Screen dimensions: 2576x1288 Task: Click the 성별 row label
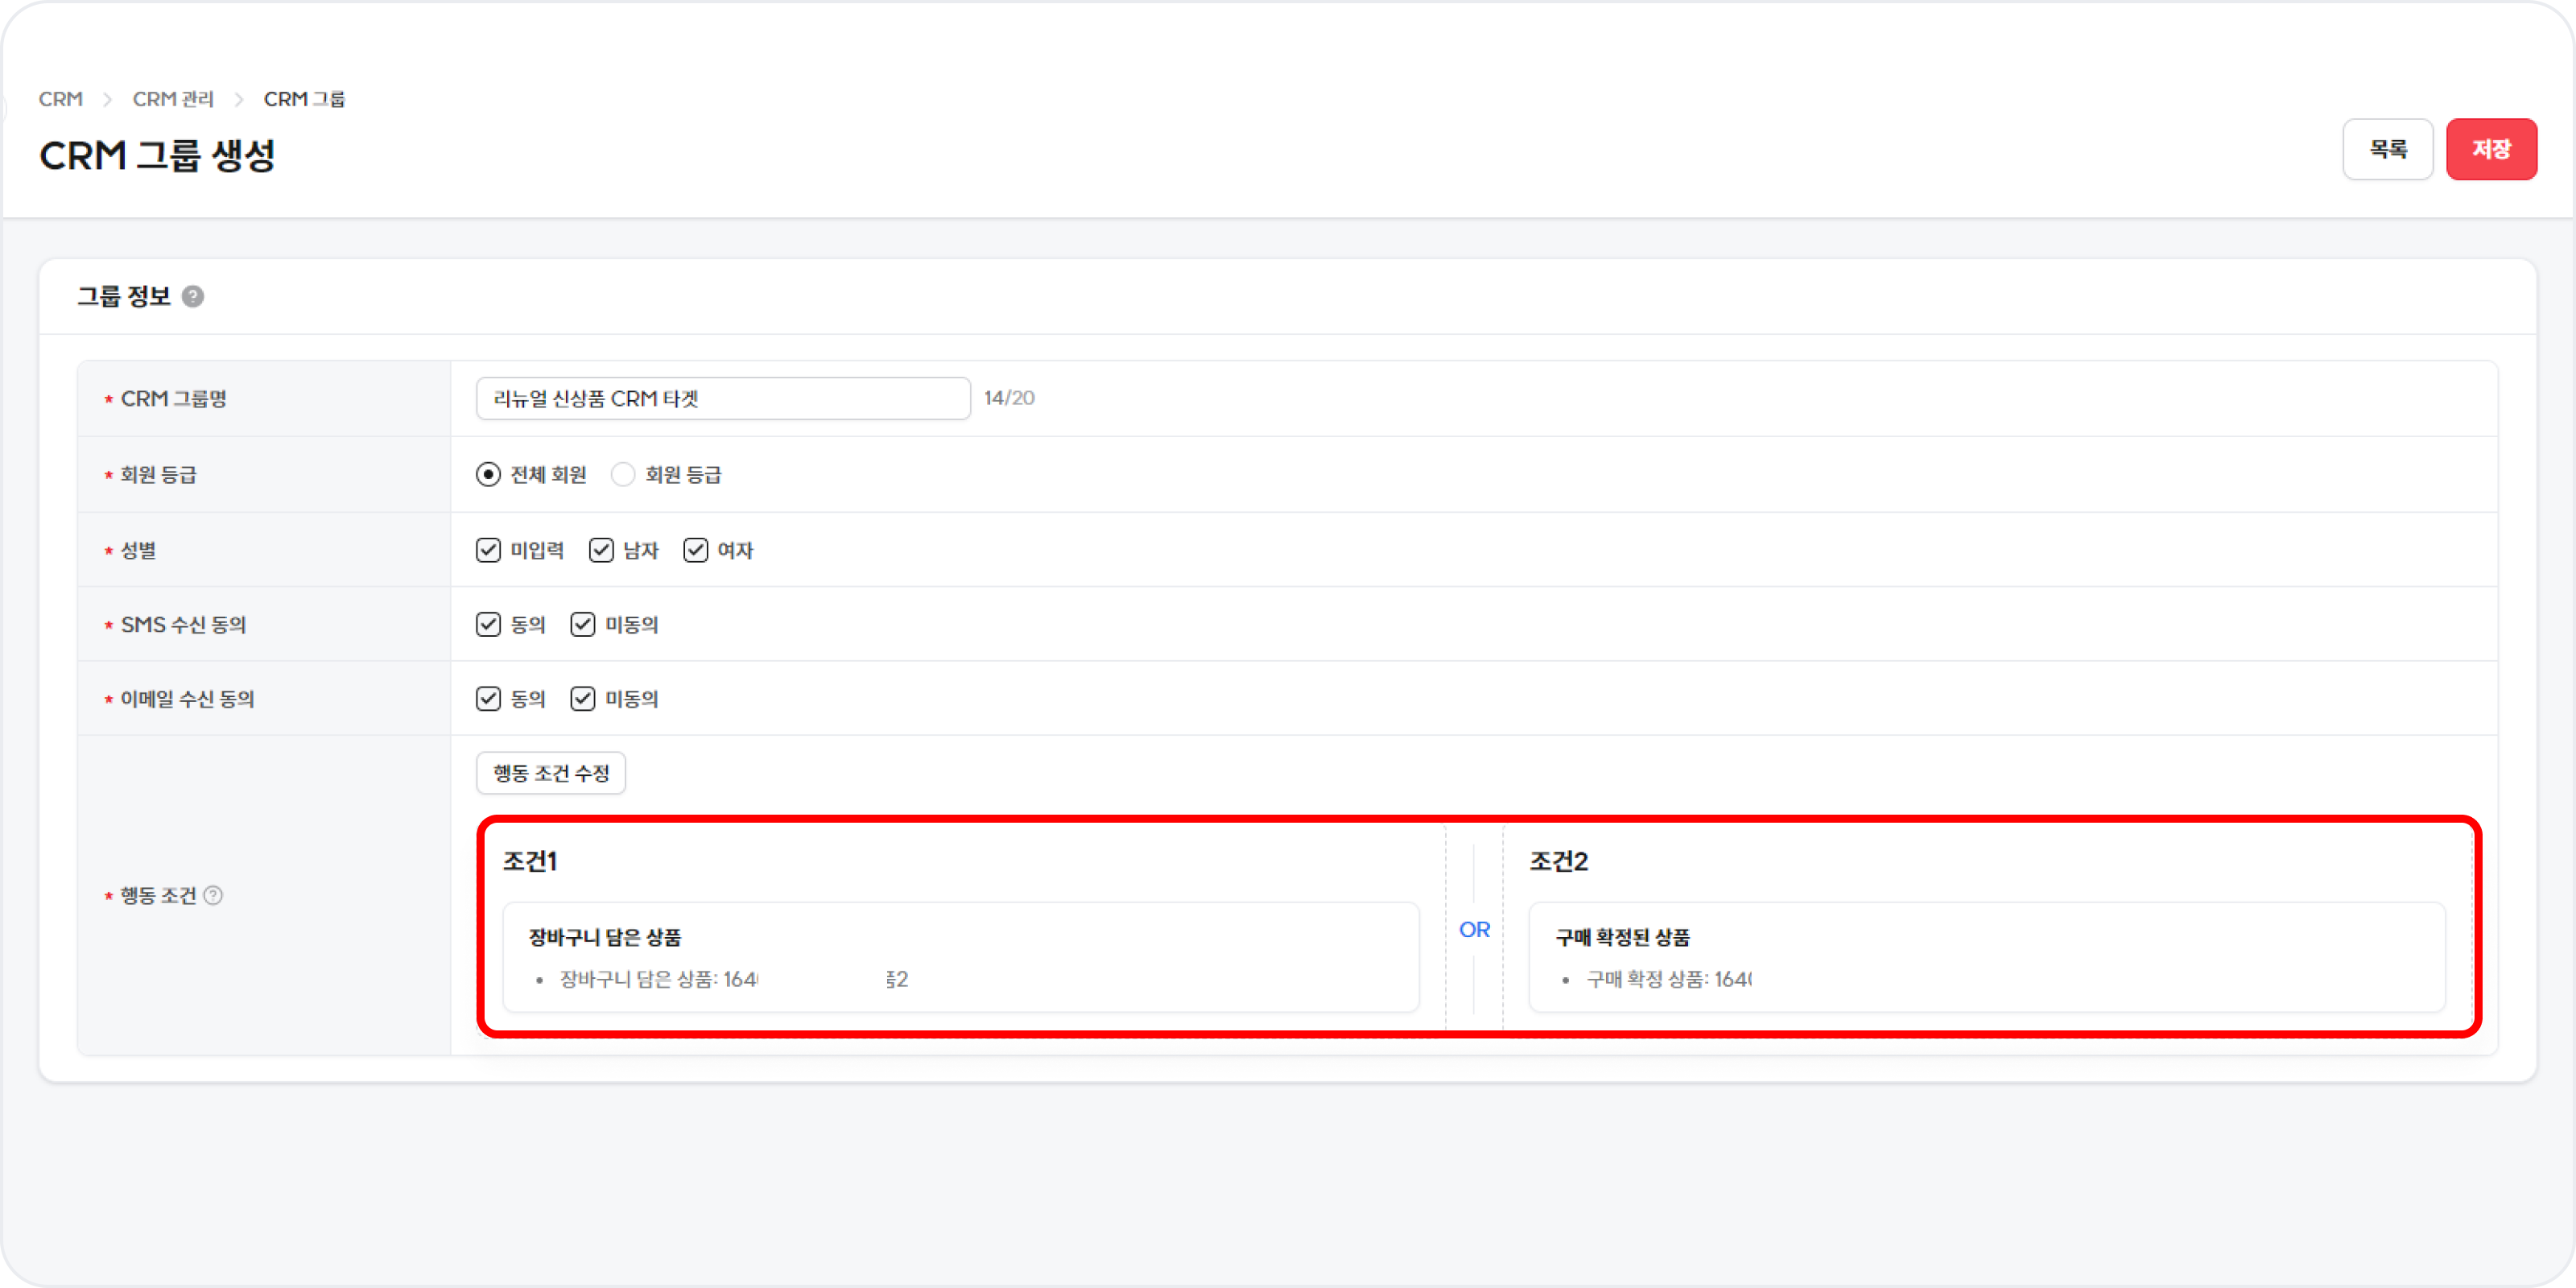pos(138,550)
